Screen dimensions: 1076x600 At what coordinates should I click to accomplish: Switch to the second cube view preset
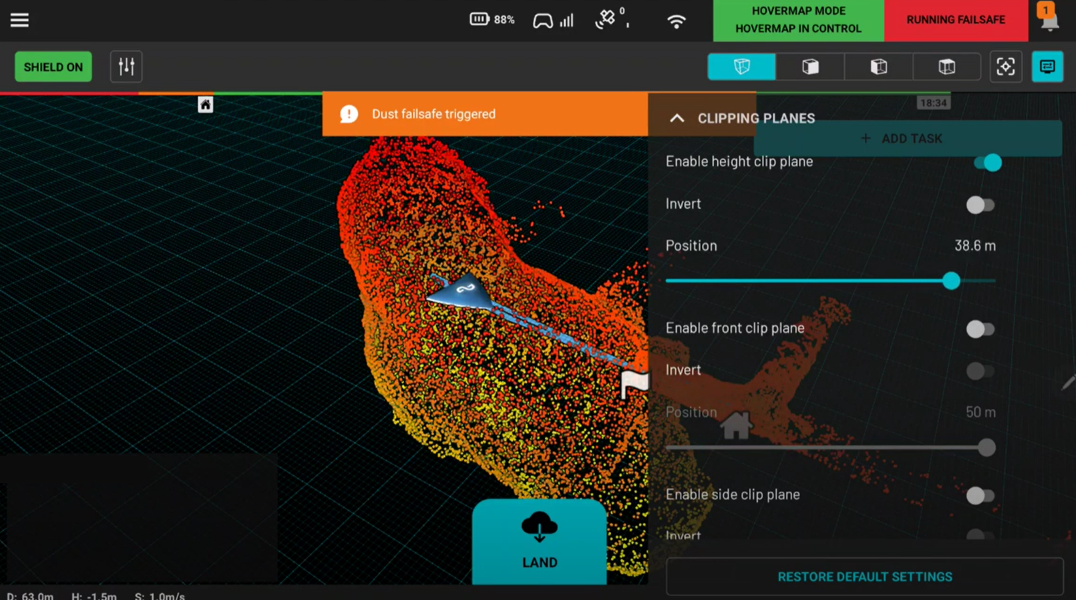(x=810, y=67)
